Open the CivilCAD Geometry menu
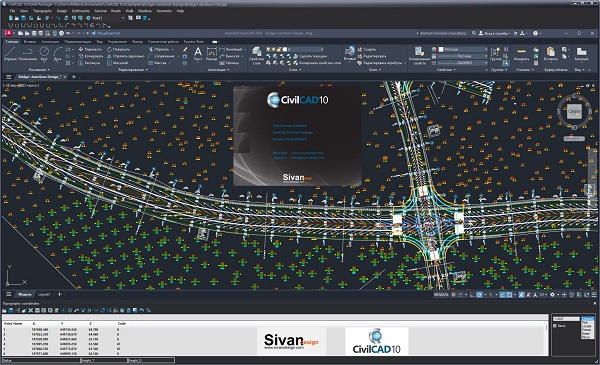 pyautogui.click(x=164, y=11)
